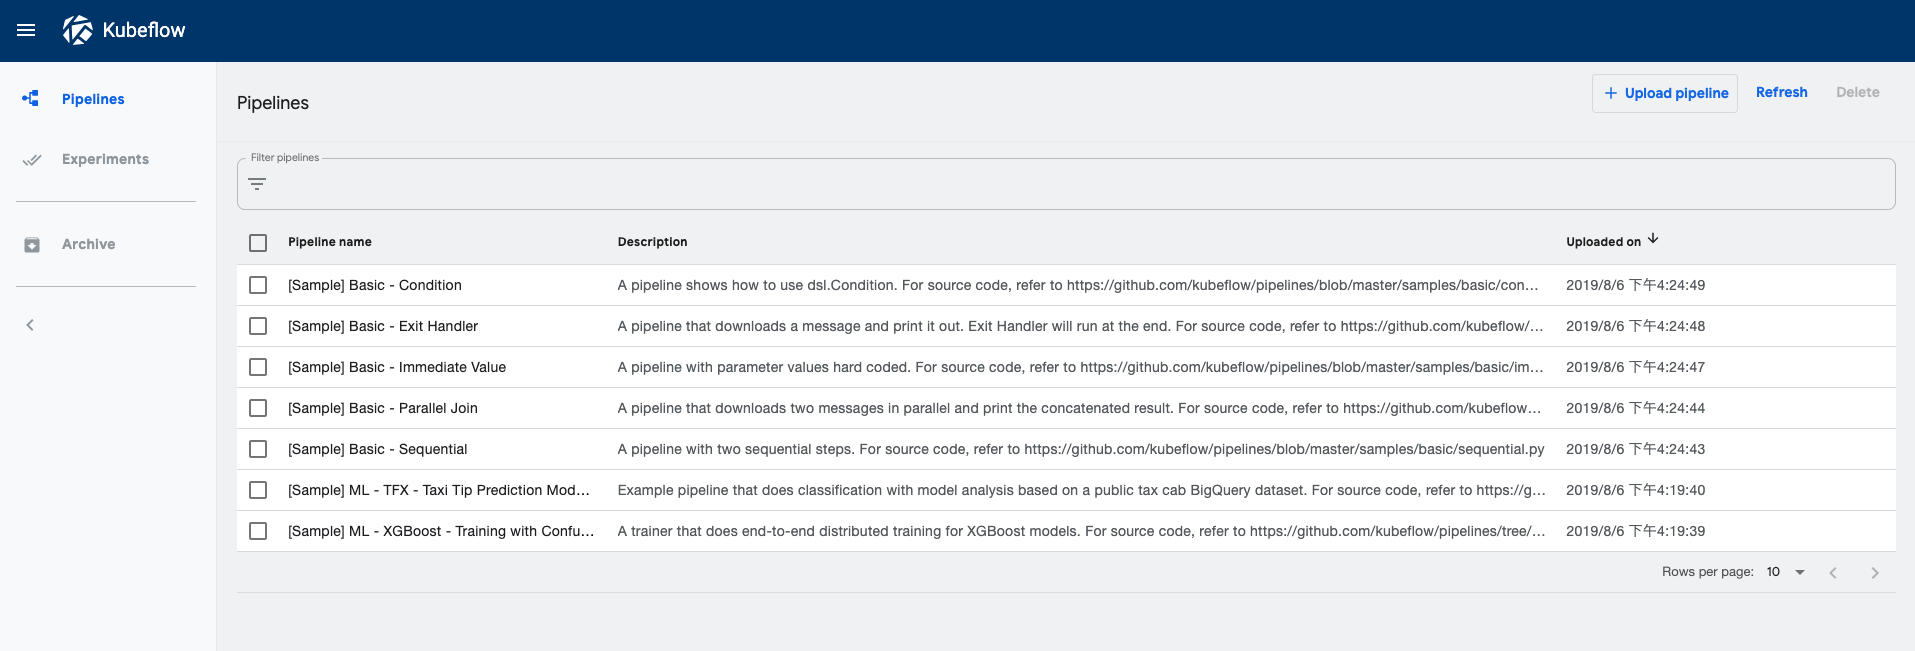Open the hamburger main menu
The height and width of the screenshot is (651, 1915).
coord(26,30)
